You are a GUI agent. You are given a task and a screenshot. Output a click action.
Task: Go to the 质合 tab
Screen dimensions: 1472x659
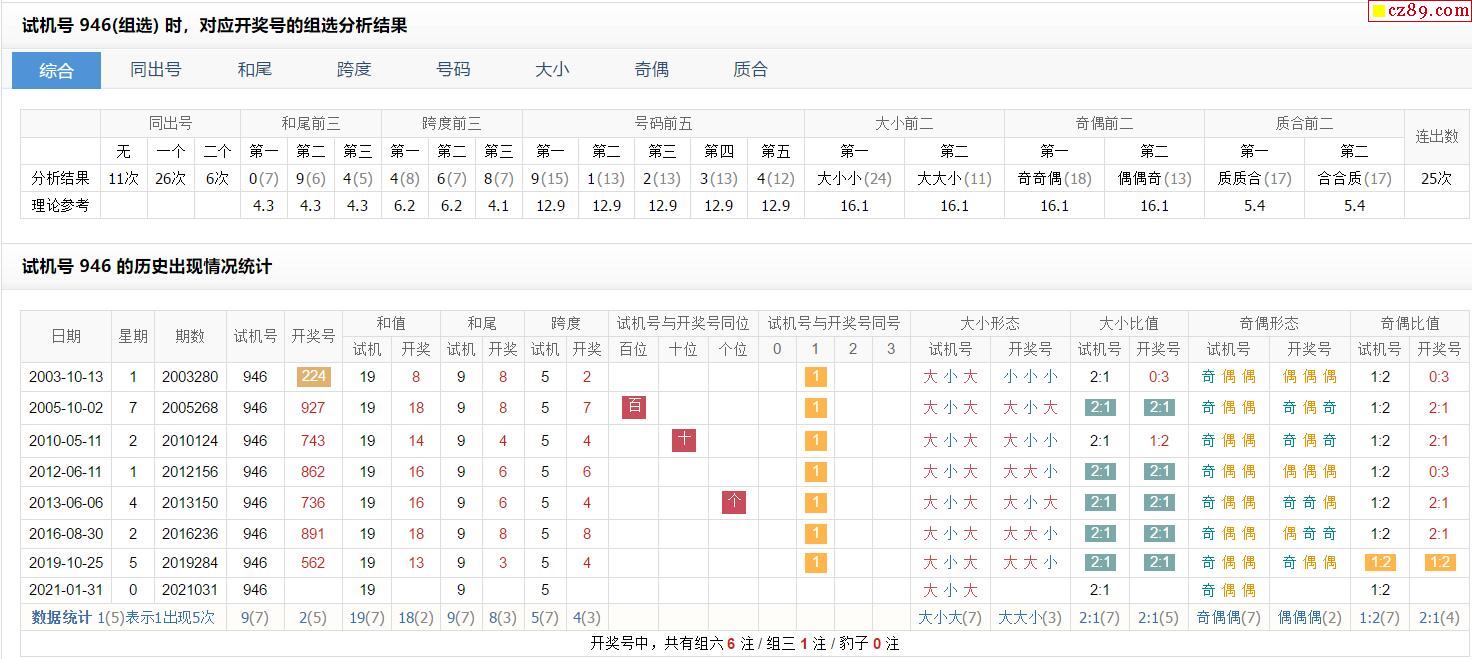750,70
